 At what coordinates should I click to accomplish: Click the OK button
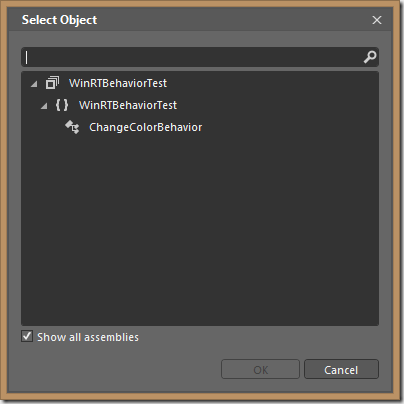(x=260, y=369)
